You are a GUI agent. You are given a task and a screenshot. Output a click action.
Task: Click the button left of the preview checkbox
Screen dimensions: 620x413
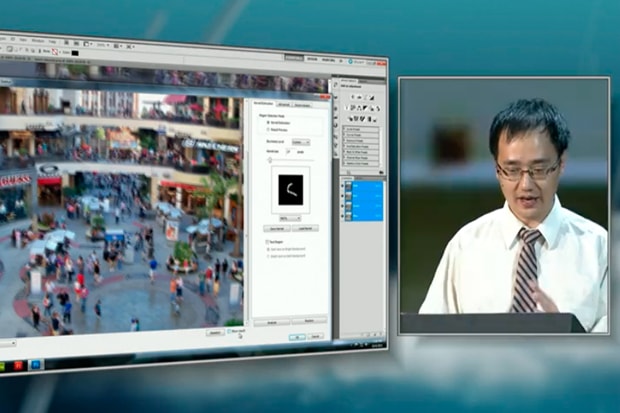pyautogui.click(x=215, y=333)
